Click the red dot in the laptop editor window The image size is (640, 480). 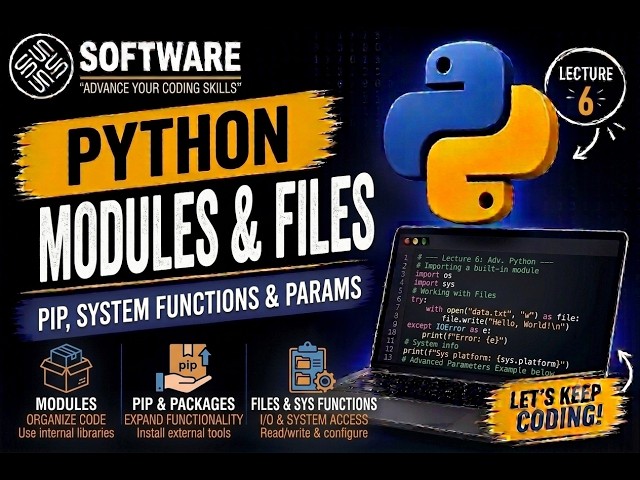coord(407,241)
